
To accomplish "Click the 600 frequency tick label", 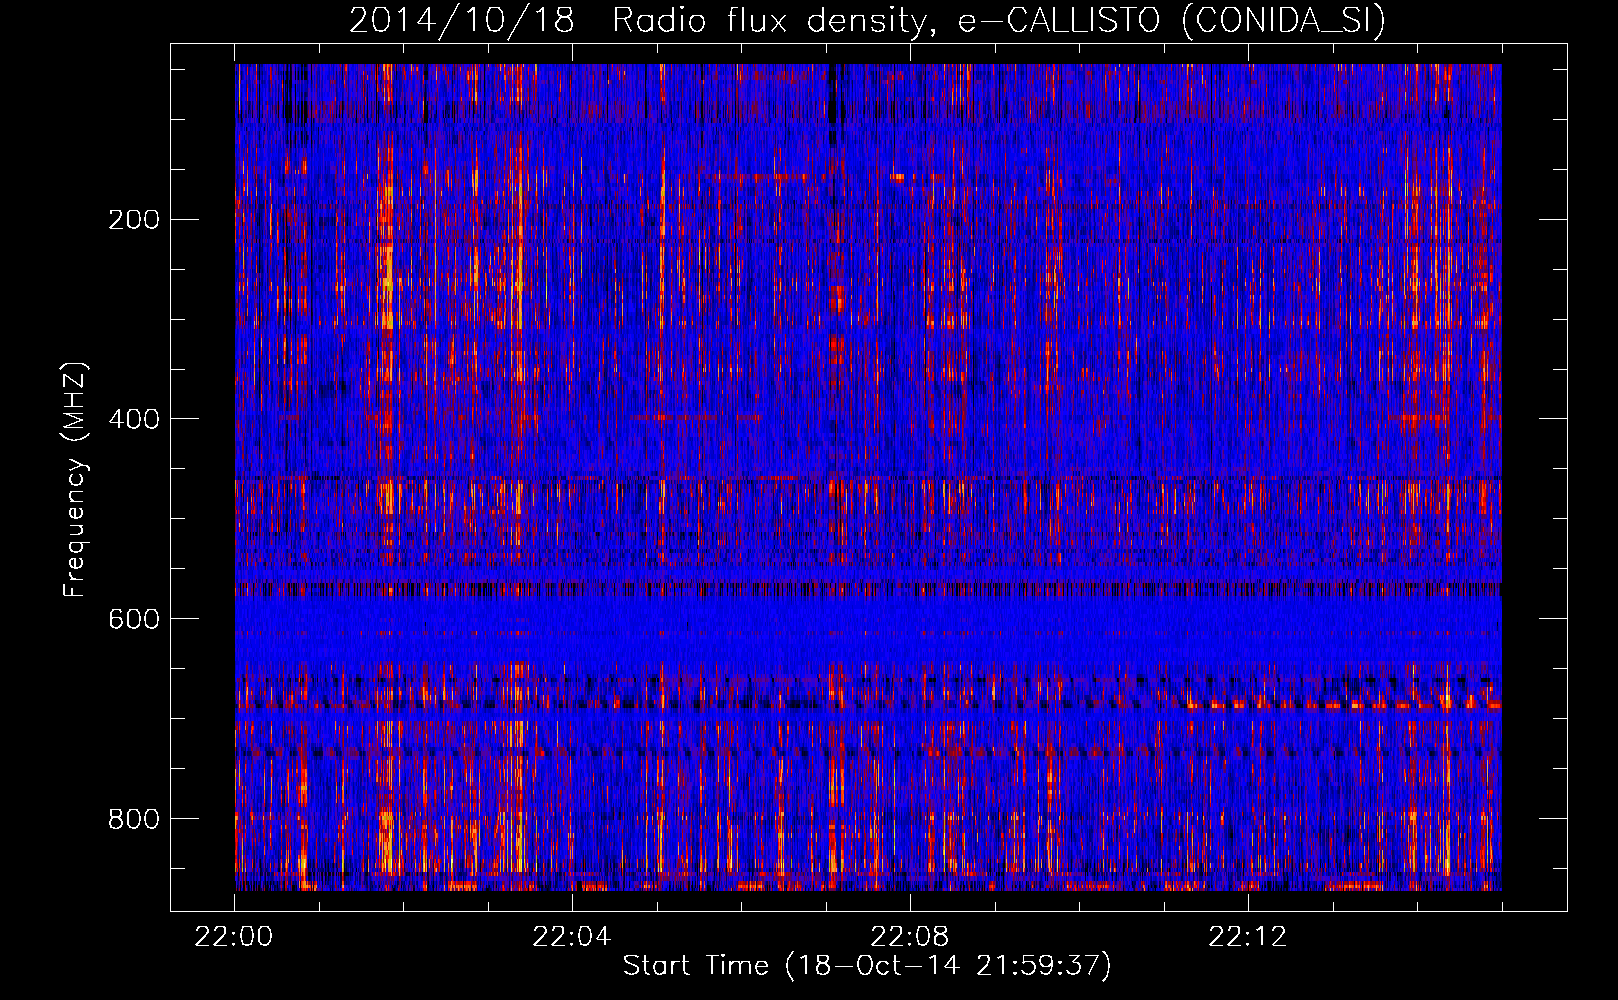I will point(133,619).
